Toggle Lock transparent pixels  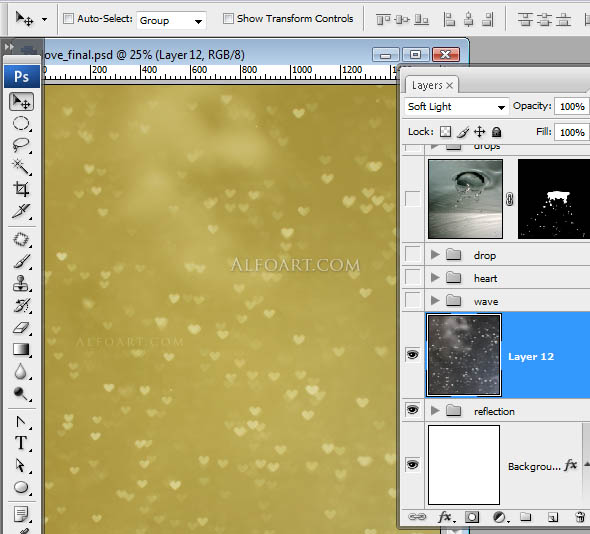[x=446, y=132]
